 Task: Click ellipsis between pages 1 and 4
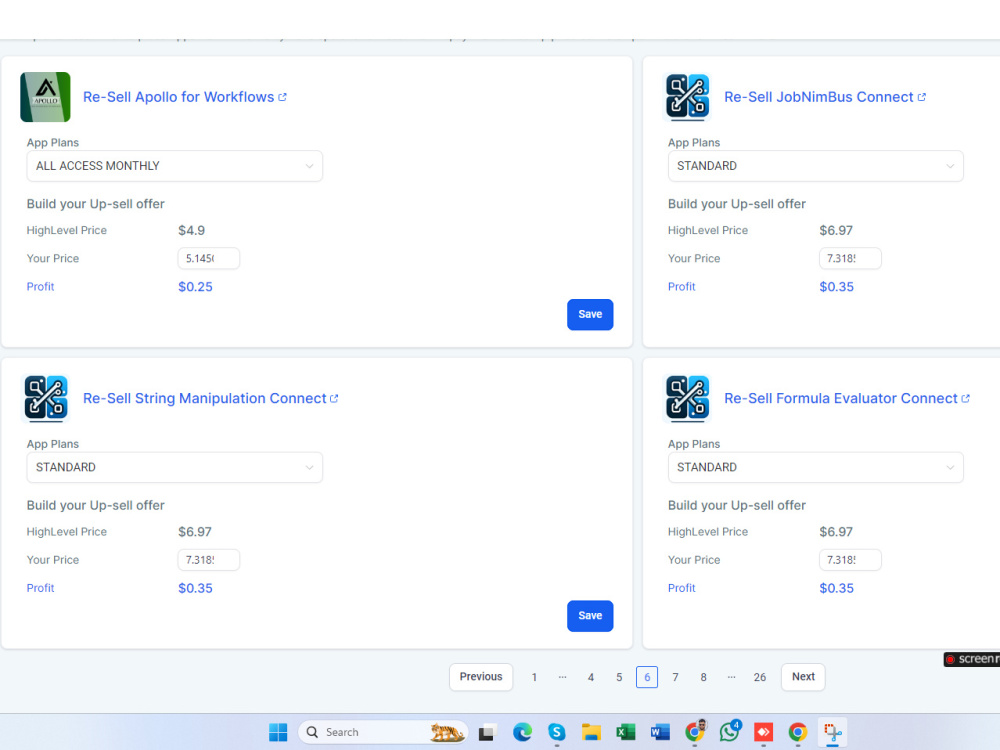tap(562, 677)
